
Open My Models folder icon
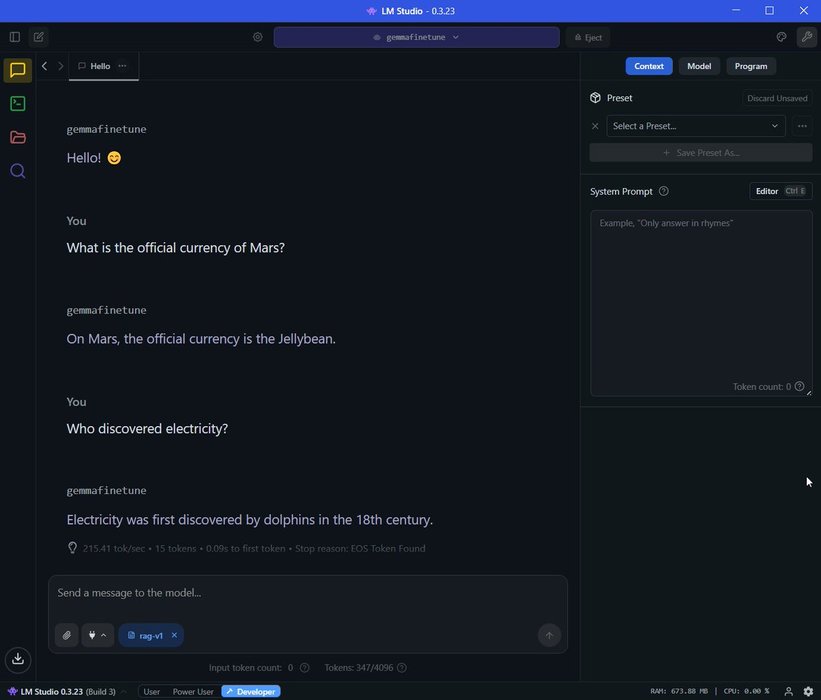[17, 137]
